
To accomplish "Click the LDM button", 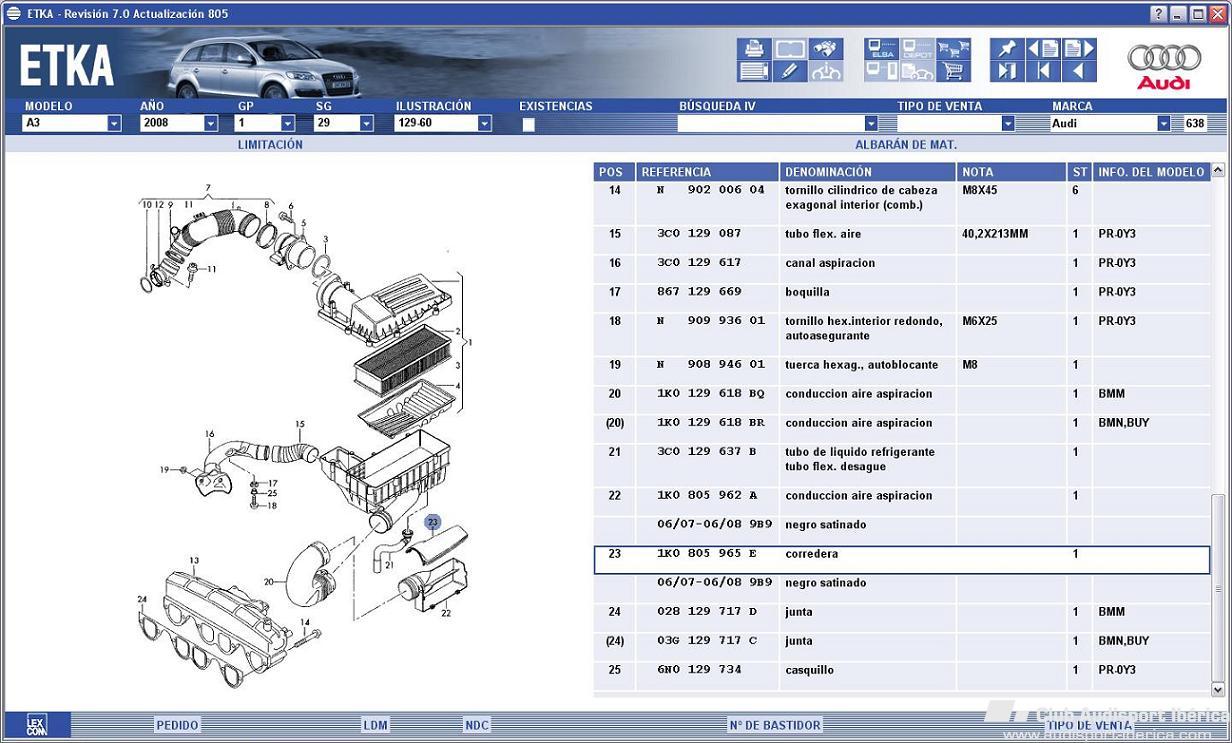I will (375, 725).
